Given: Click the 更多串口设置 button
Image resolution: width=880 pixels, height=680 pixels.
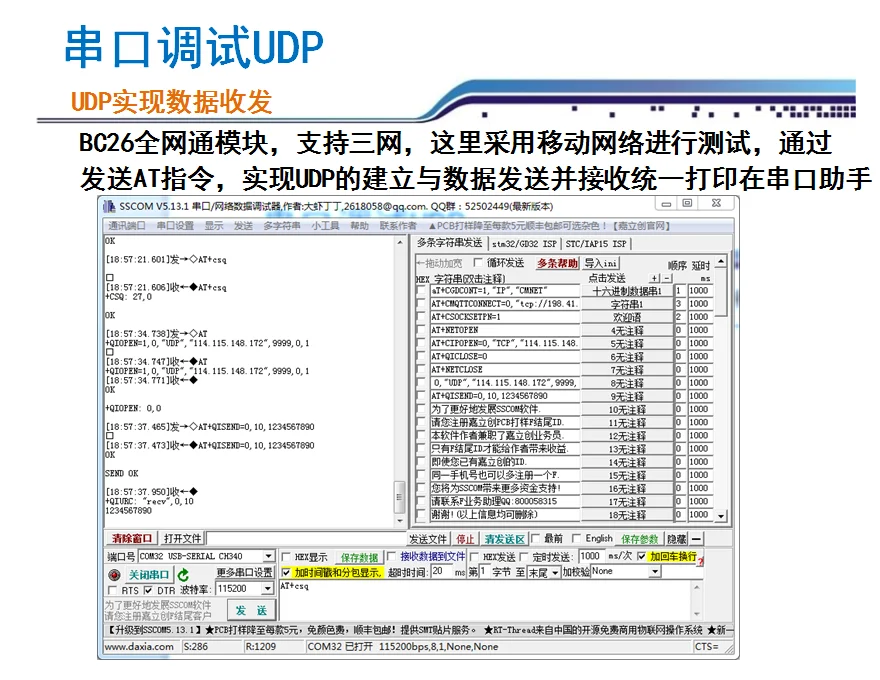Looking at the screenshot, I should [245, 572].
